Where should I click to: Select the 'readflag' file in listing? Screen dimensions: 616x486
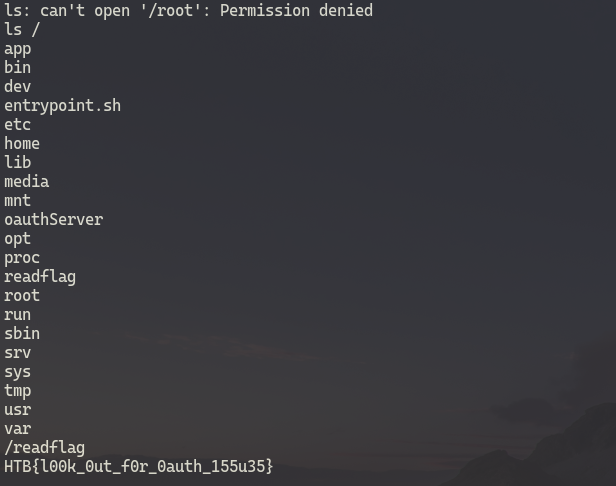pyautogui.click(x=40, y=277)
